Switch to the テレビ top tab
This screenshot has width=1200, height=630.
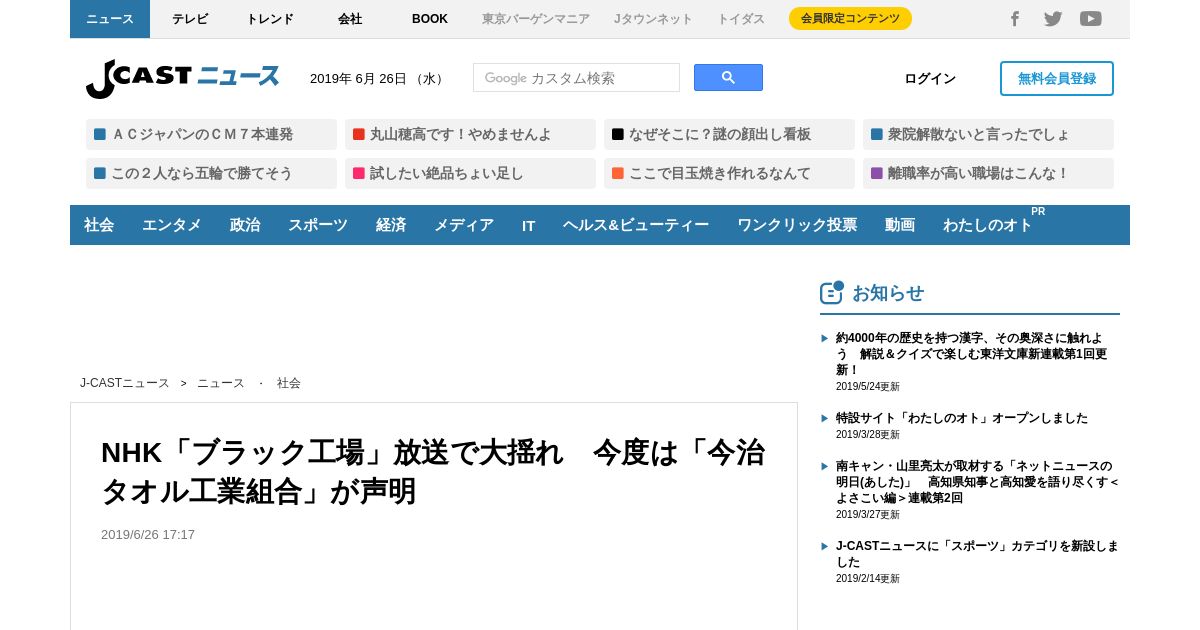[x=190, y=19]
